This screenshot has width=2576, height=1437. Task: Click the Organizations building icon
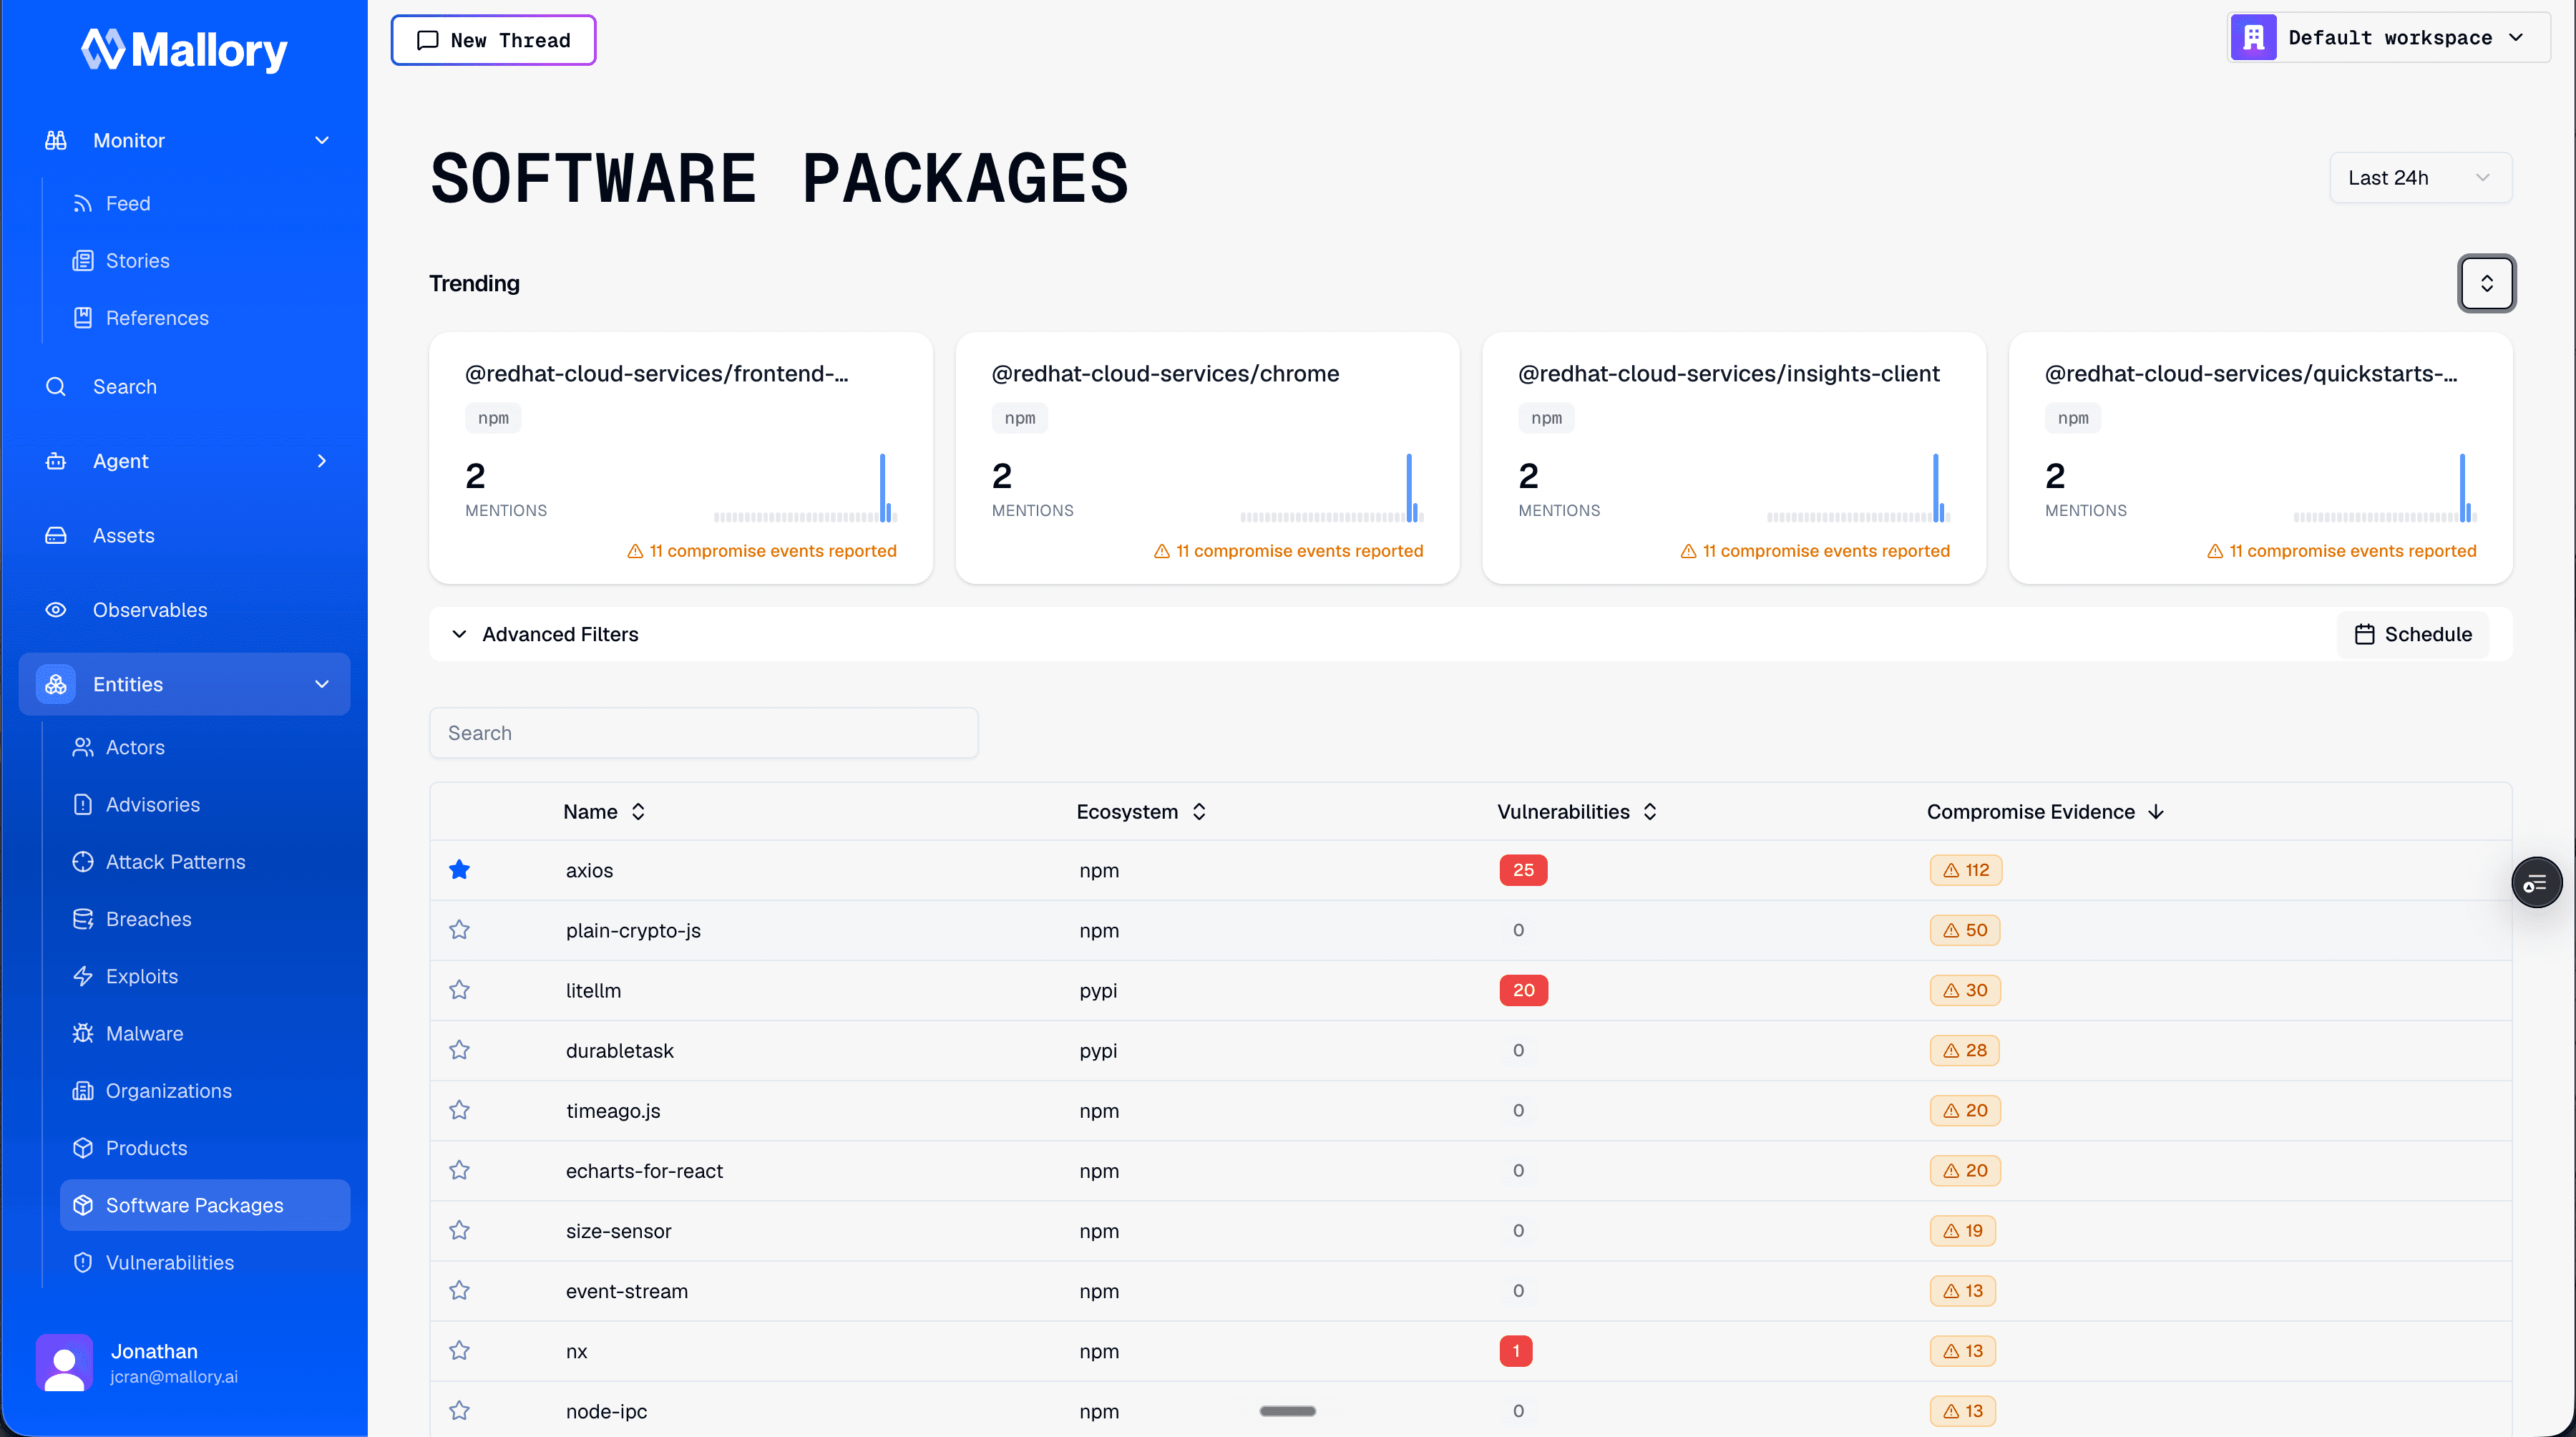(x=83, y=1091)
